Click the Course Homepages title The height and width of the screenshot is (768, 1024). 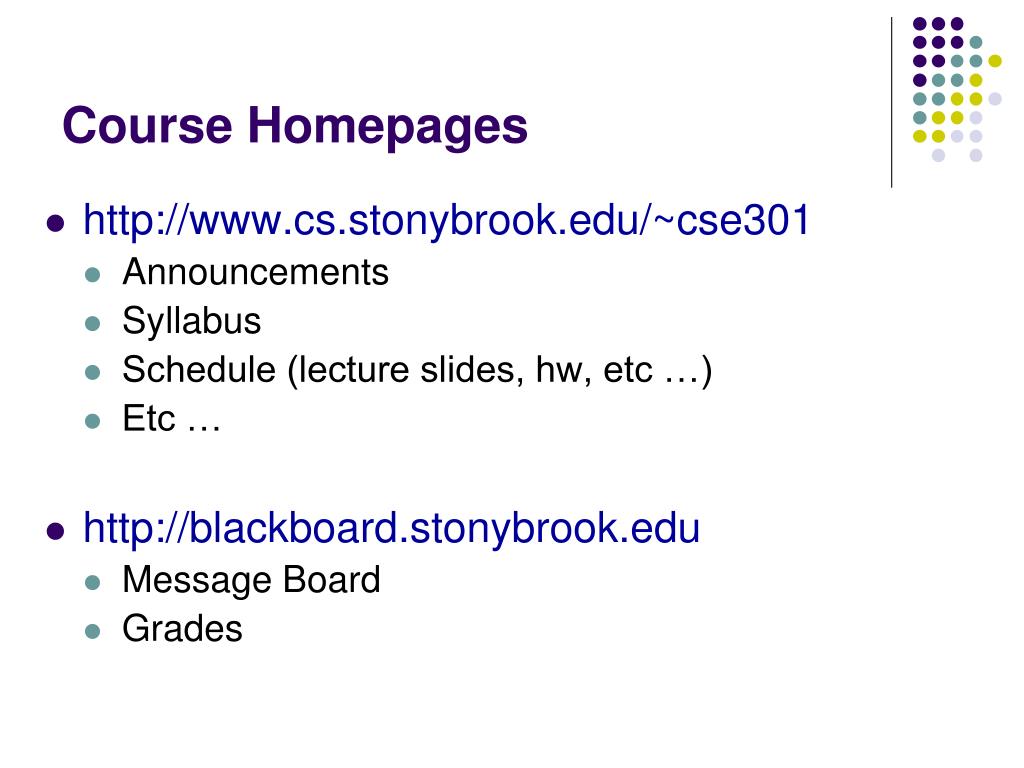tap(295, 127)
